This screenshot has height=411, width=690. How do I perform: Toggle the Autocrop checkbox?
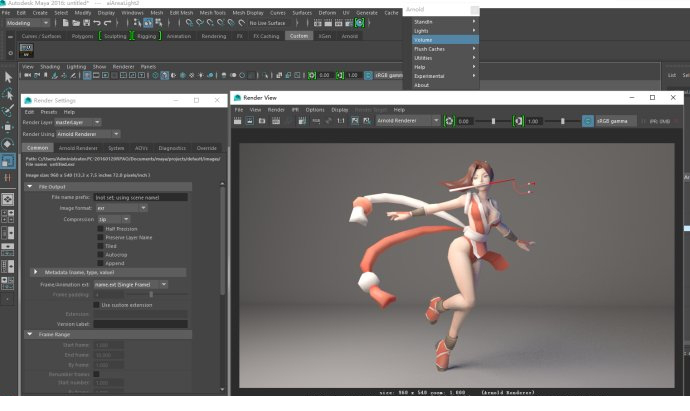coord(100,254)
